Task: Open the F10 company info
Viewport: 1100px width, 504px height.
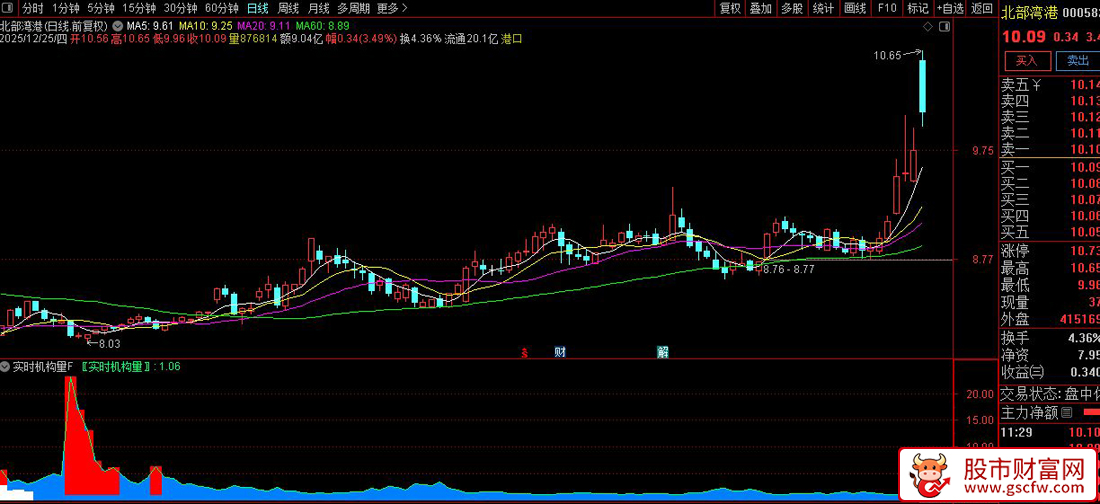Action: pos(887,8)
